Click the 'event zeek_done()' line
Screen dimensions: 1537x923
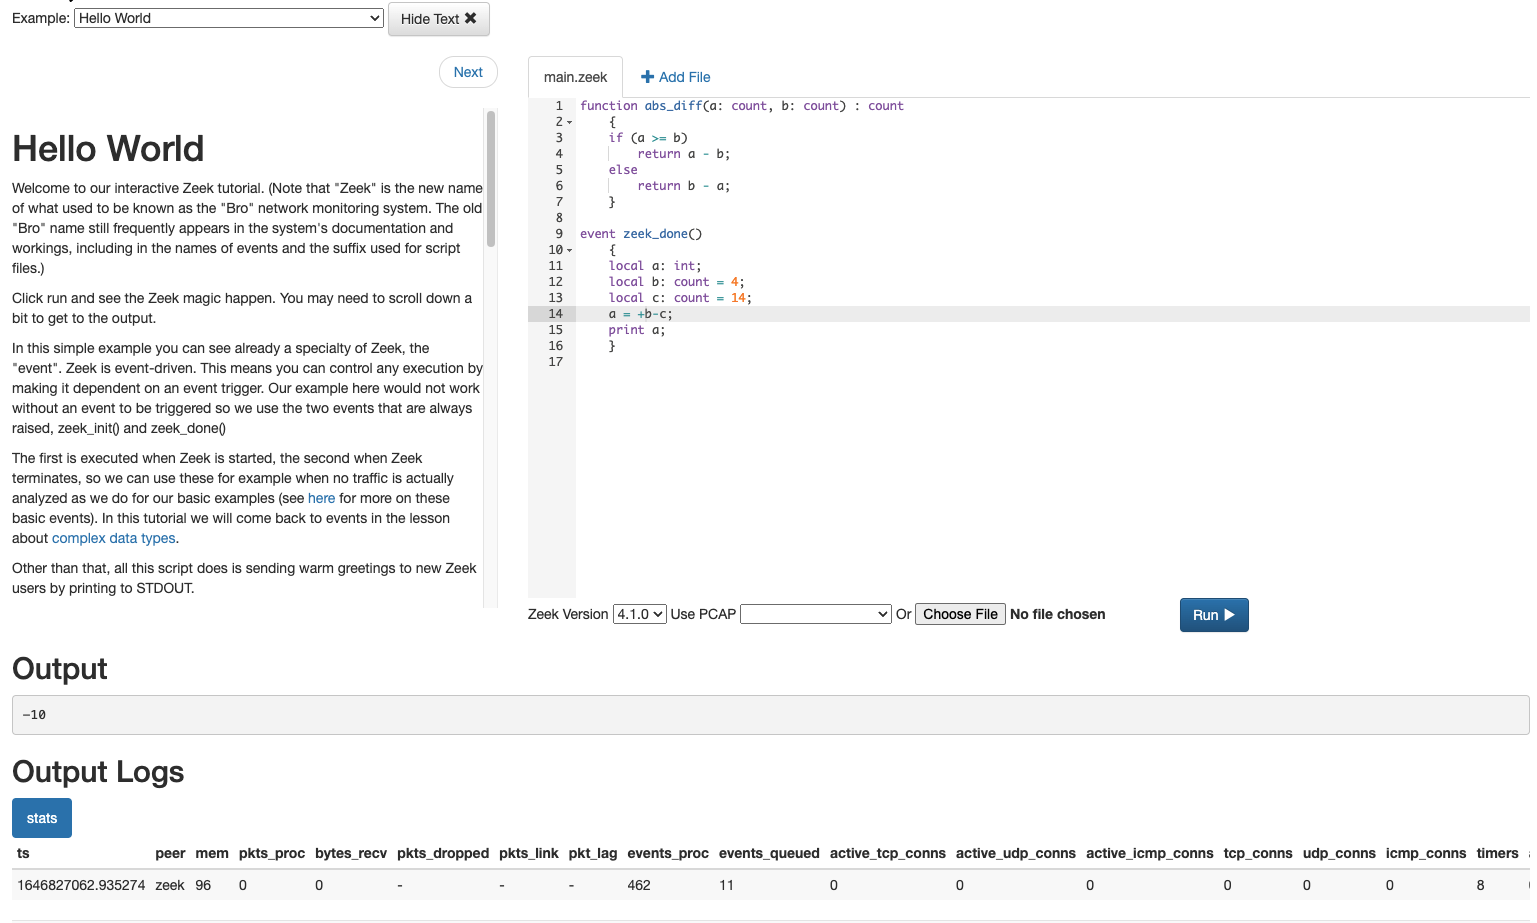(x=641, y=234)
